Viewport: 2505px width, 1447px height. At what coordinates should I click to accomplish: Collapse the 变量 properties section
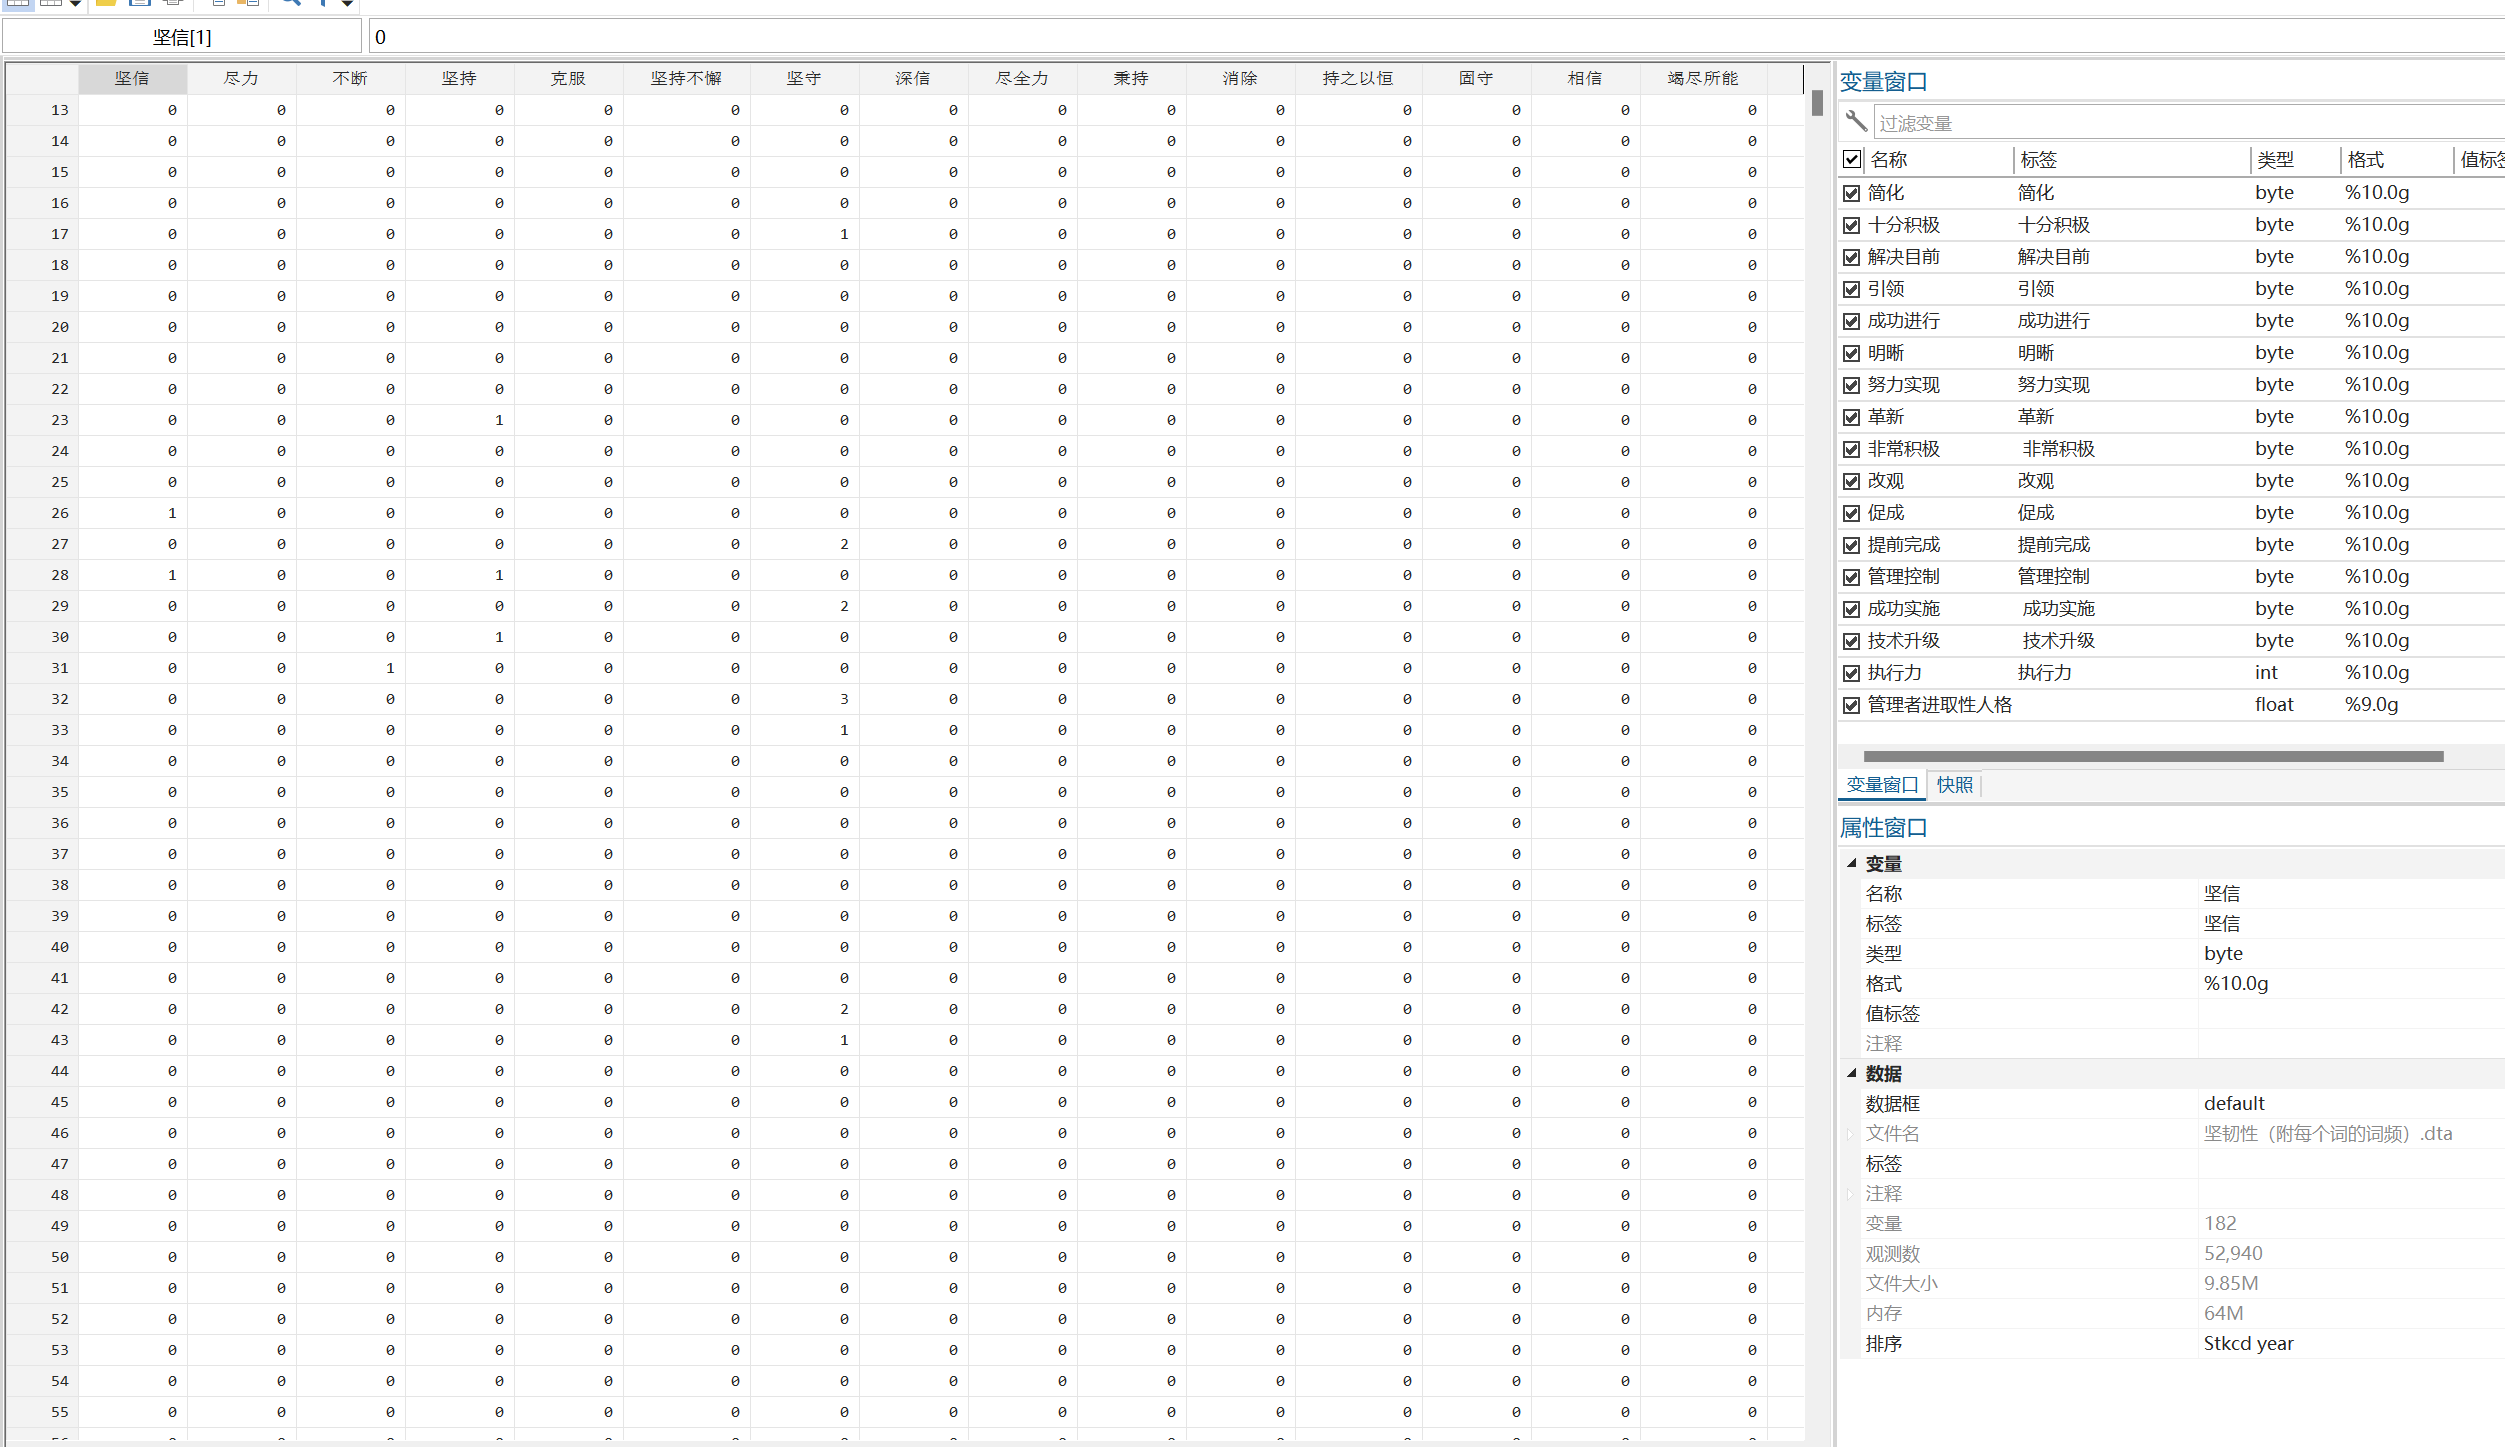[1852, 863]
